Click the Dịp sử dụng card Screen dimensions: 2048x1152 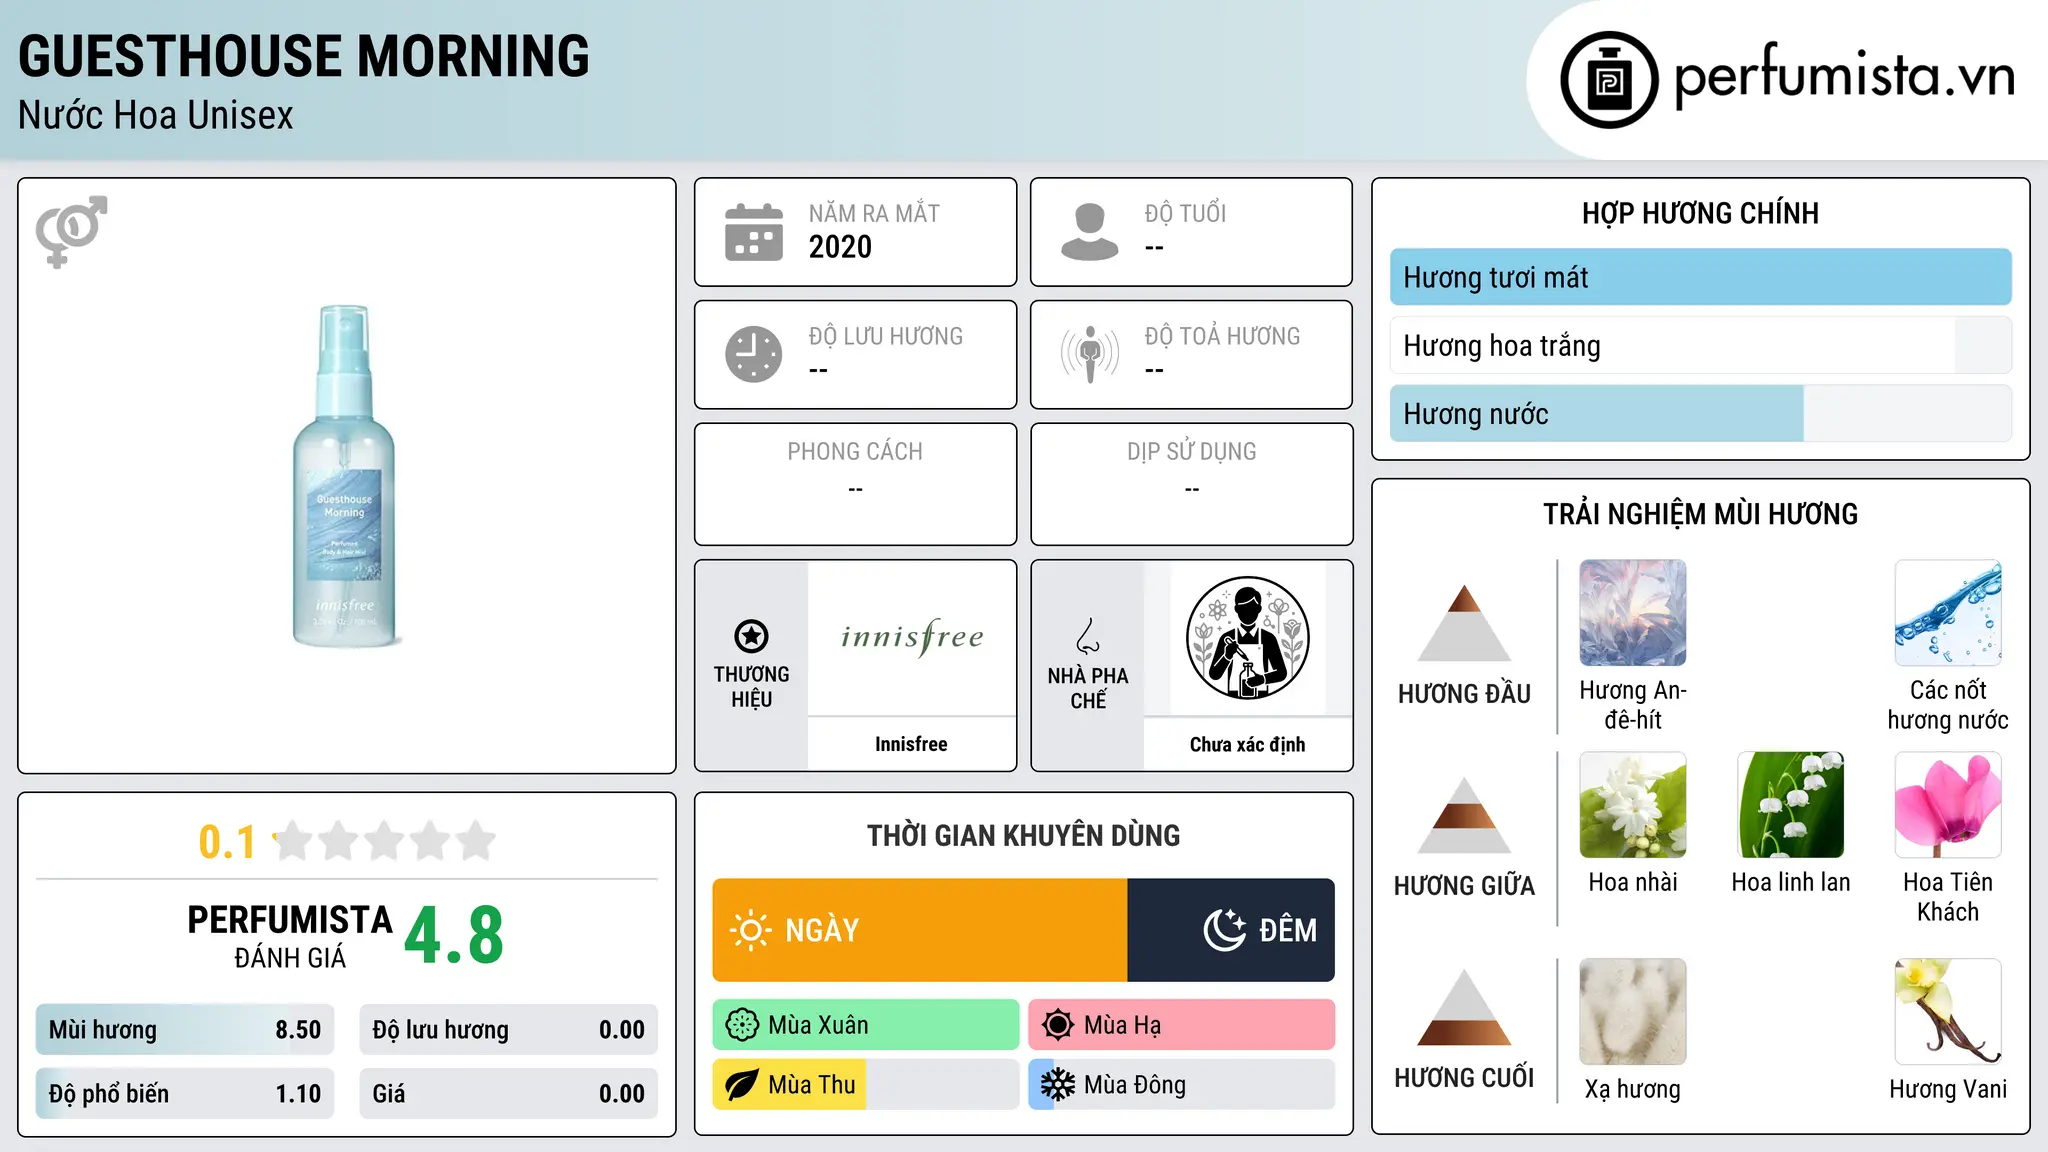coord(1192,484)
